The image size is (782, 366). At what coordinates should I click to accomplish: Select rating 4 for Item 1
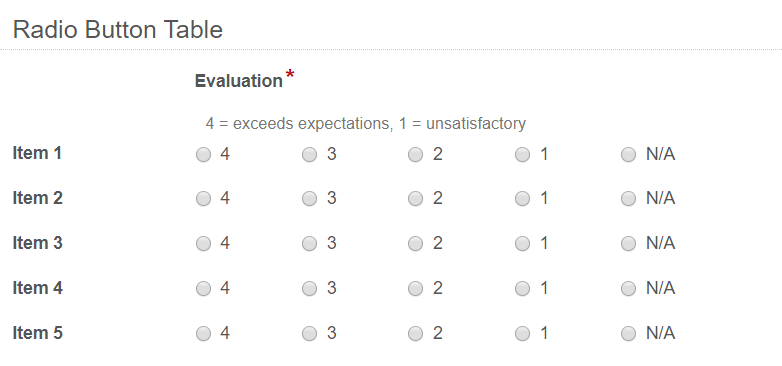[x=203, y=155]
